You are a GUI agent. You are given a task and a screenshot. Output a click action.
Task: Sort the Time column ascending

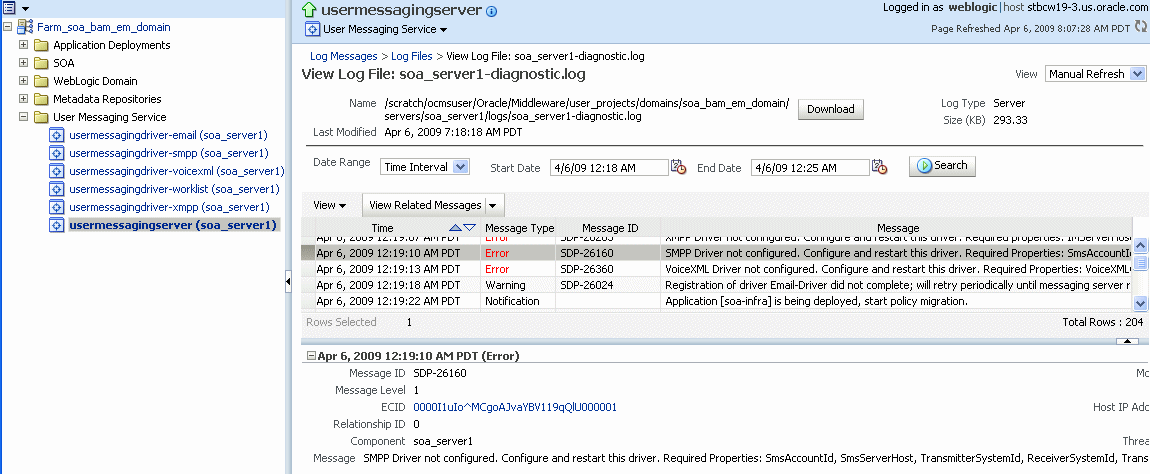455,228
